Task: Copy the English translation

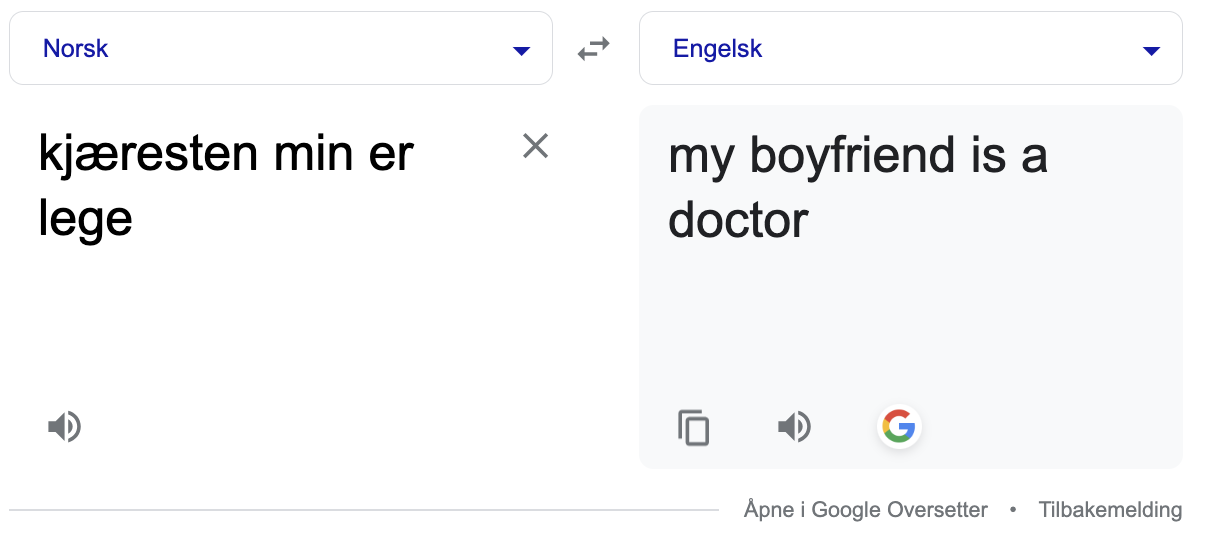Action: [693, 427]
